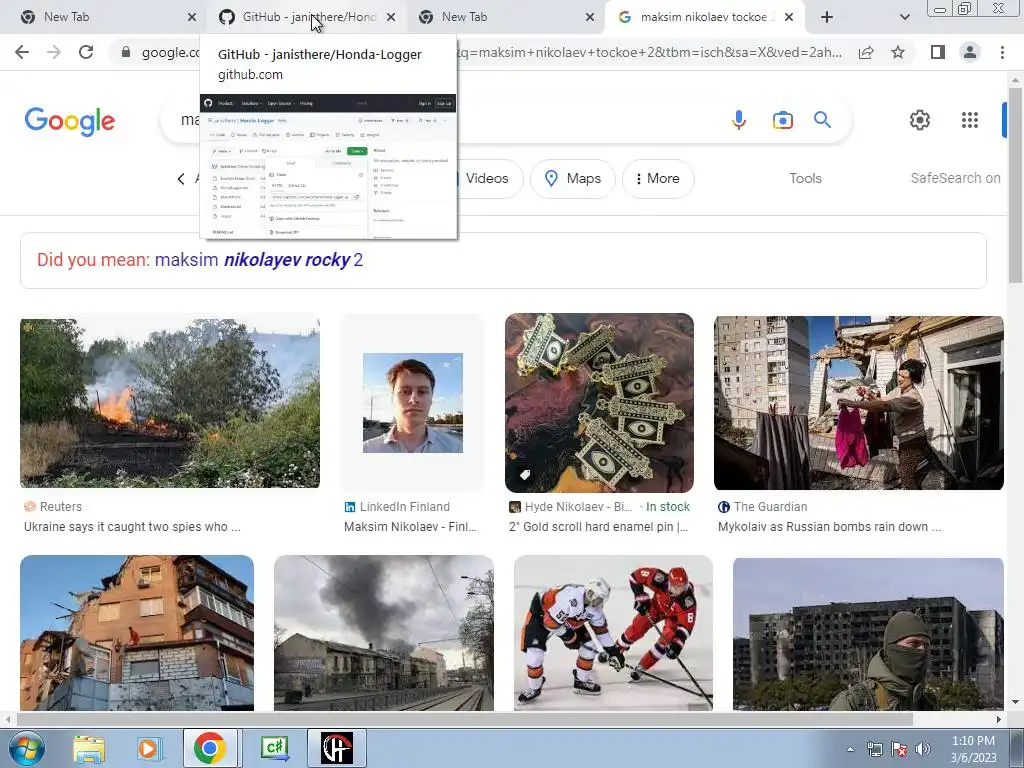Viewport: 1024px width, 768px height.
Task: Expand the More search filters menu
Action: pos(658,178)
